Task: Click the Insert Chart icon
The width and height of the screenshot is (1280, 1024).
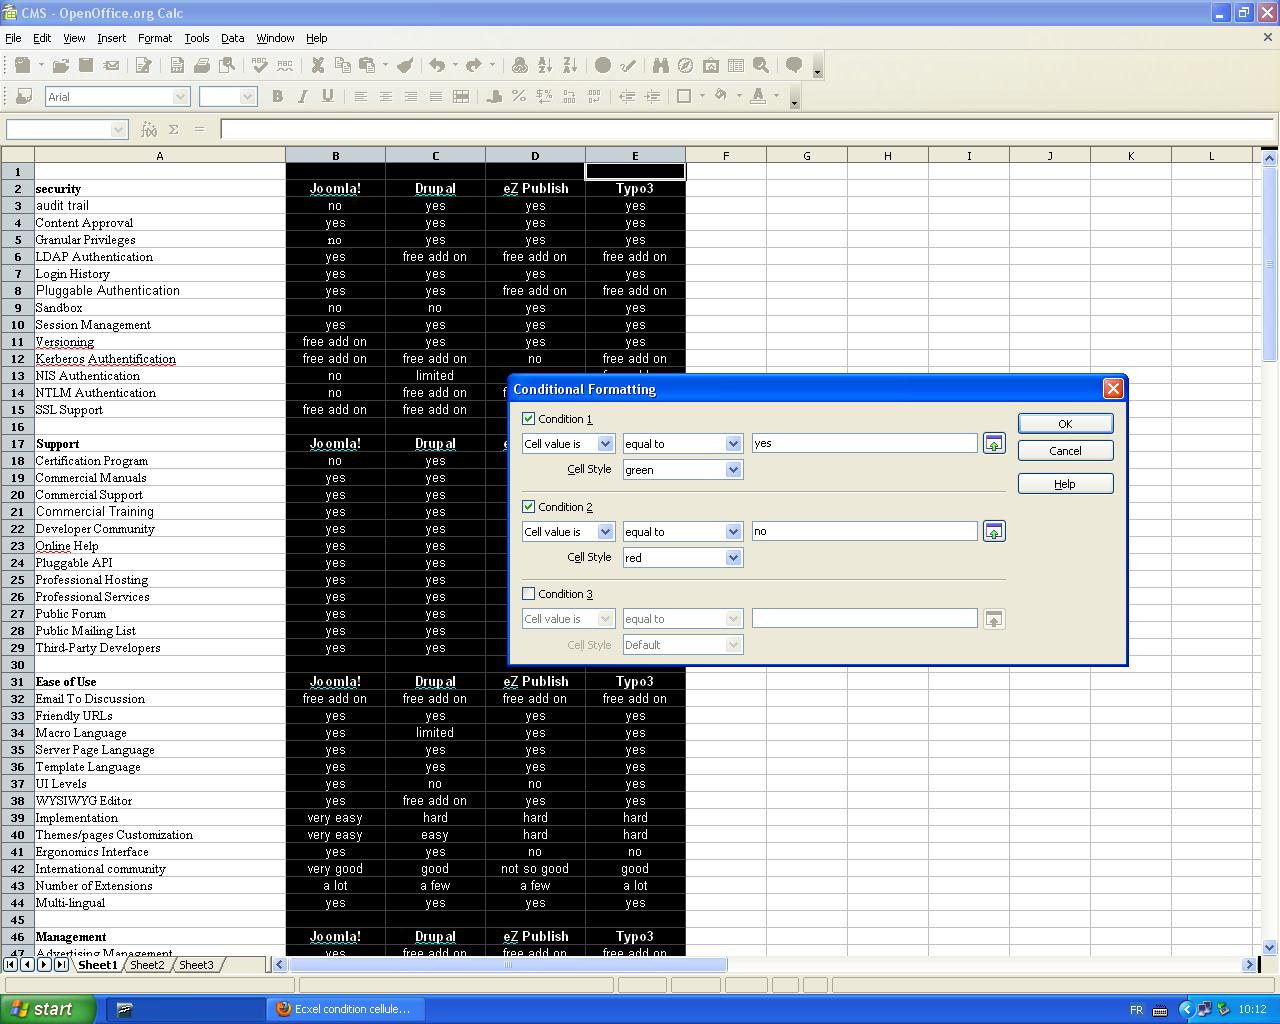Action: pyautogui.click(x=603, y=65)
